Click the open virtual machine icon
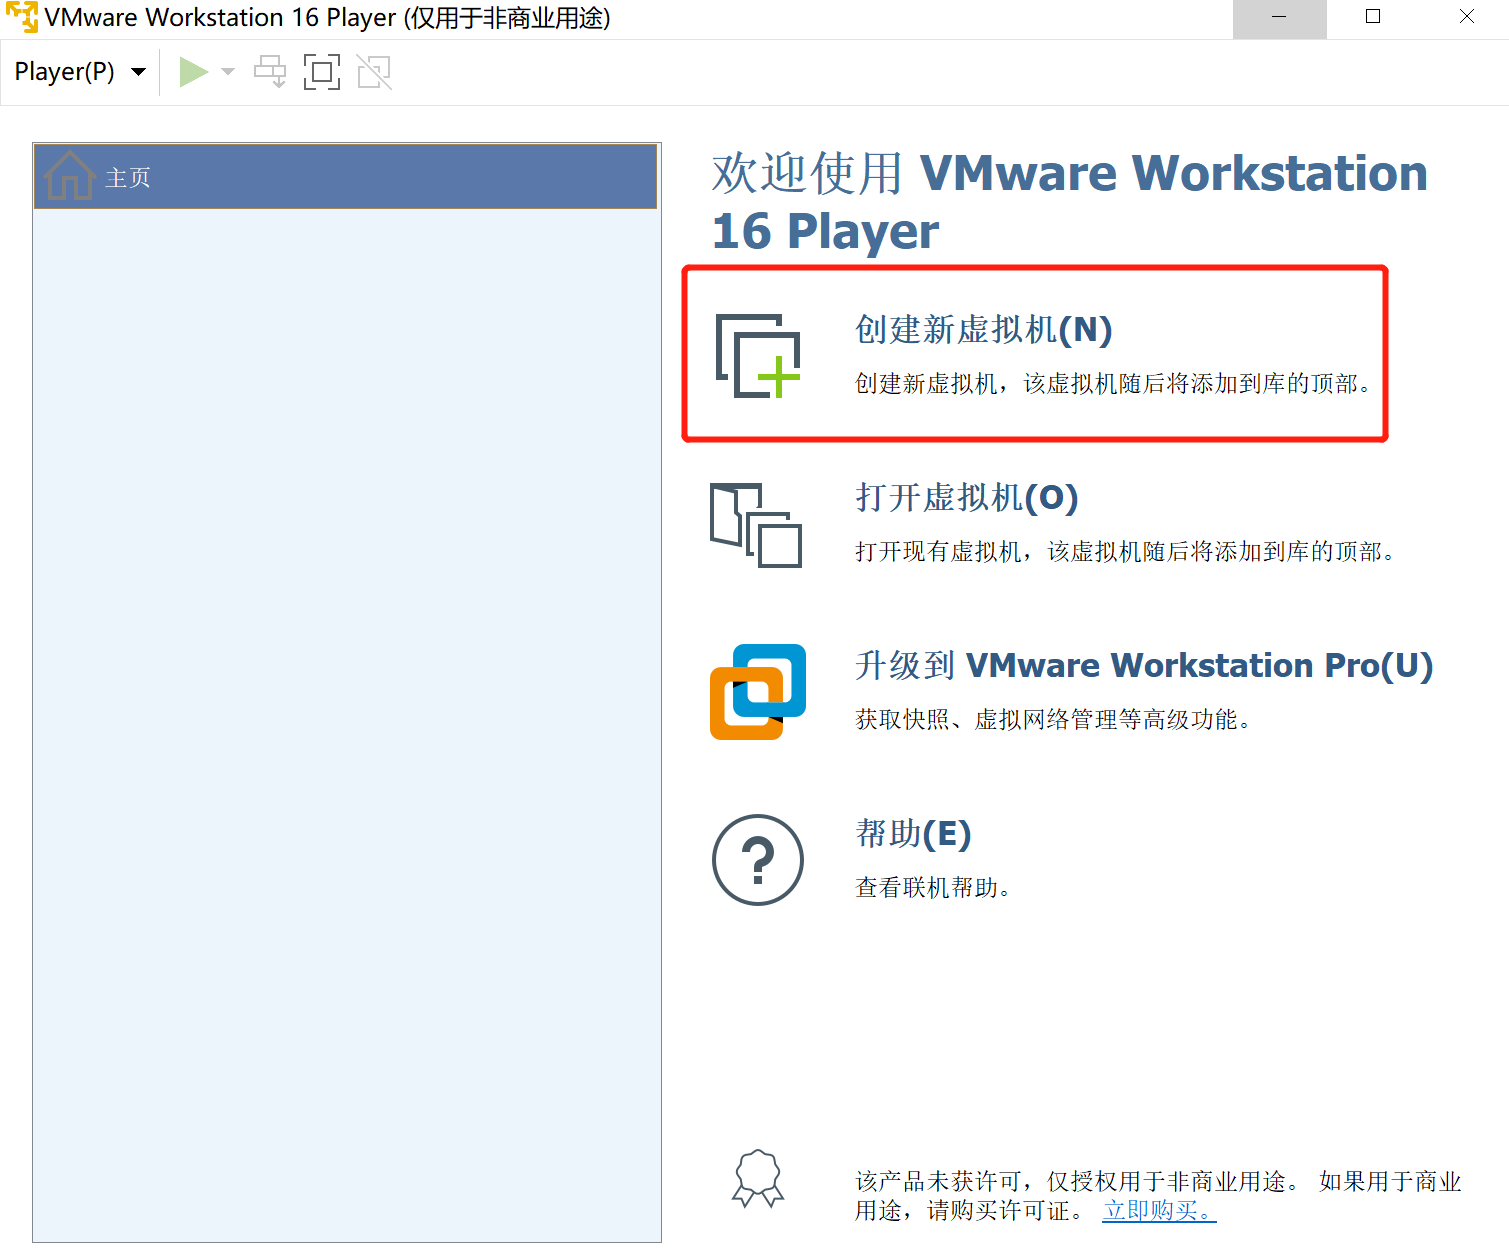Image resolution: width=1509 pixels, height=1257 pixels. tap(756, 525)
